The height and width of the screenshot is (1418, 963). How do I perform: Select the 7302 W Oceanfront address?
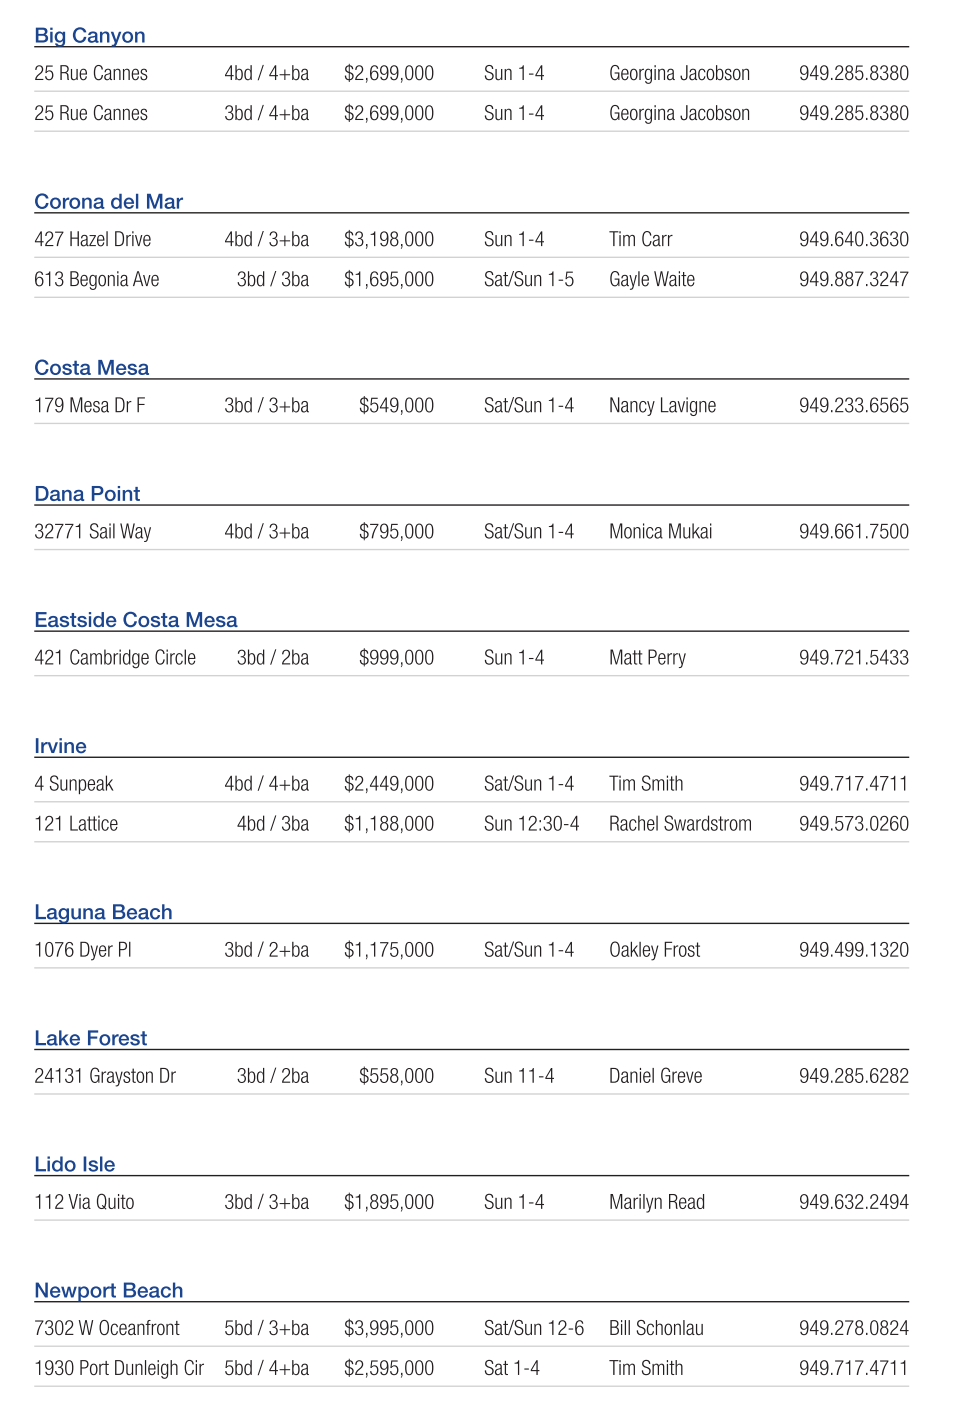pos(107,1328)
